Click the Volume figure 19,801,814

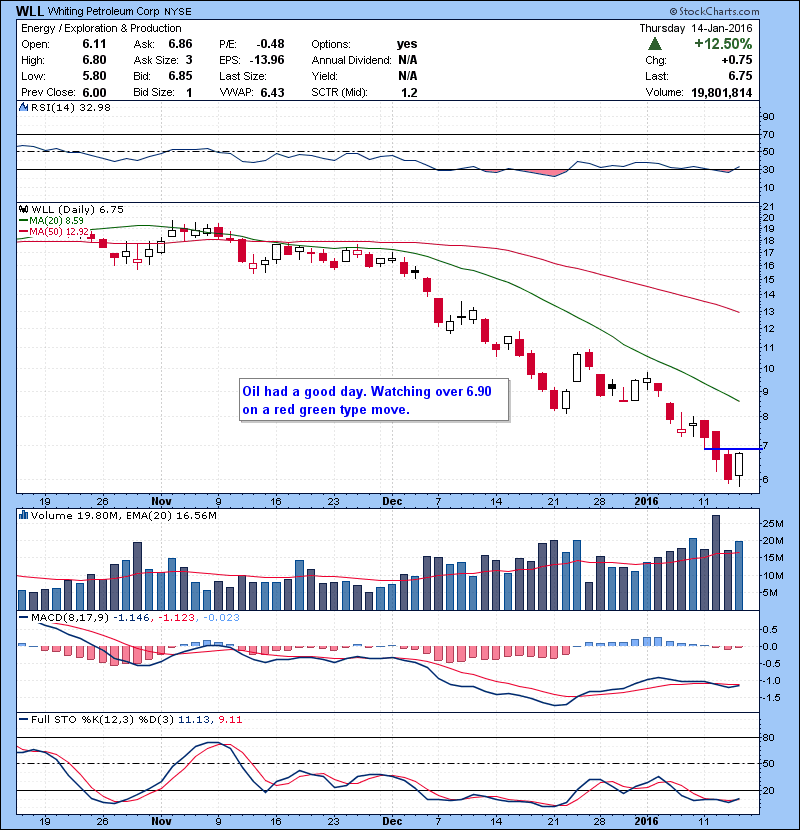click(721, 93)
